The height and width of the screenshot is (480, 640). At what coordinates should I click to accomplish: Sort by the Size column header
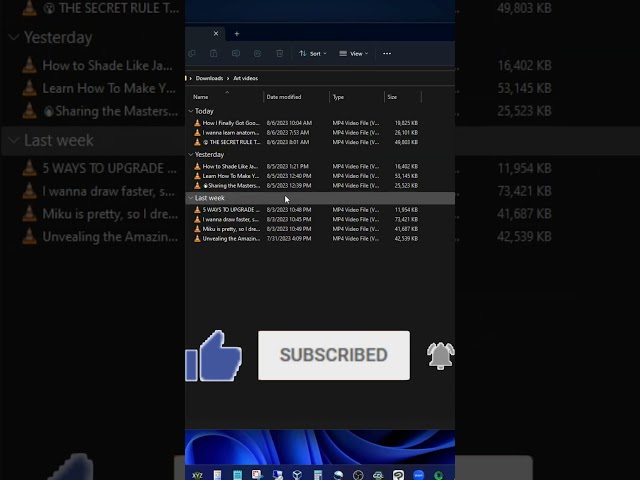392,97
